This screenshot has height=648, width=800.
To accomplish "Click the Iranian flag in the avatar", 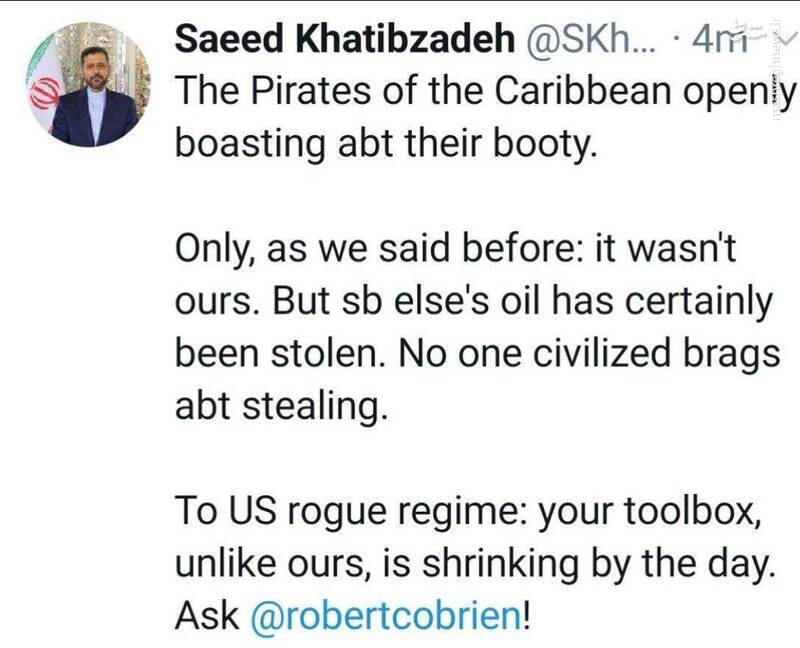I will tap(45, 92).
